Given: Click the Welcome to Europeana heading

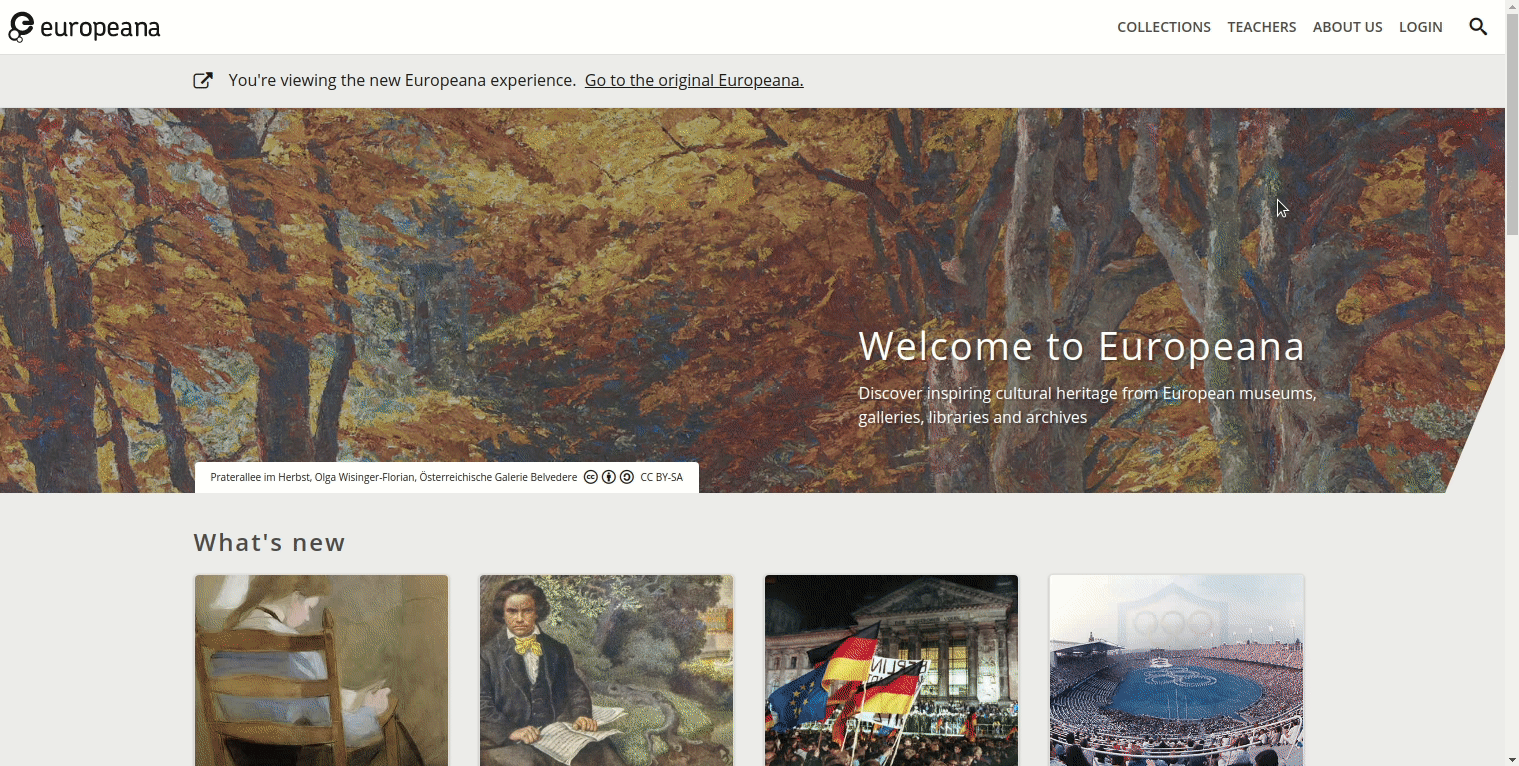Looking at the screenshot, I should tap(1082, 346).
